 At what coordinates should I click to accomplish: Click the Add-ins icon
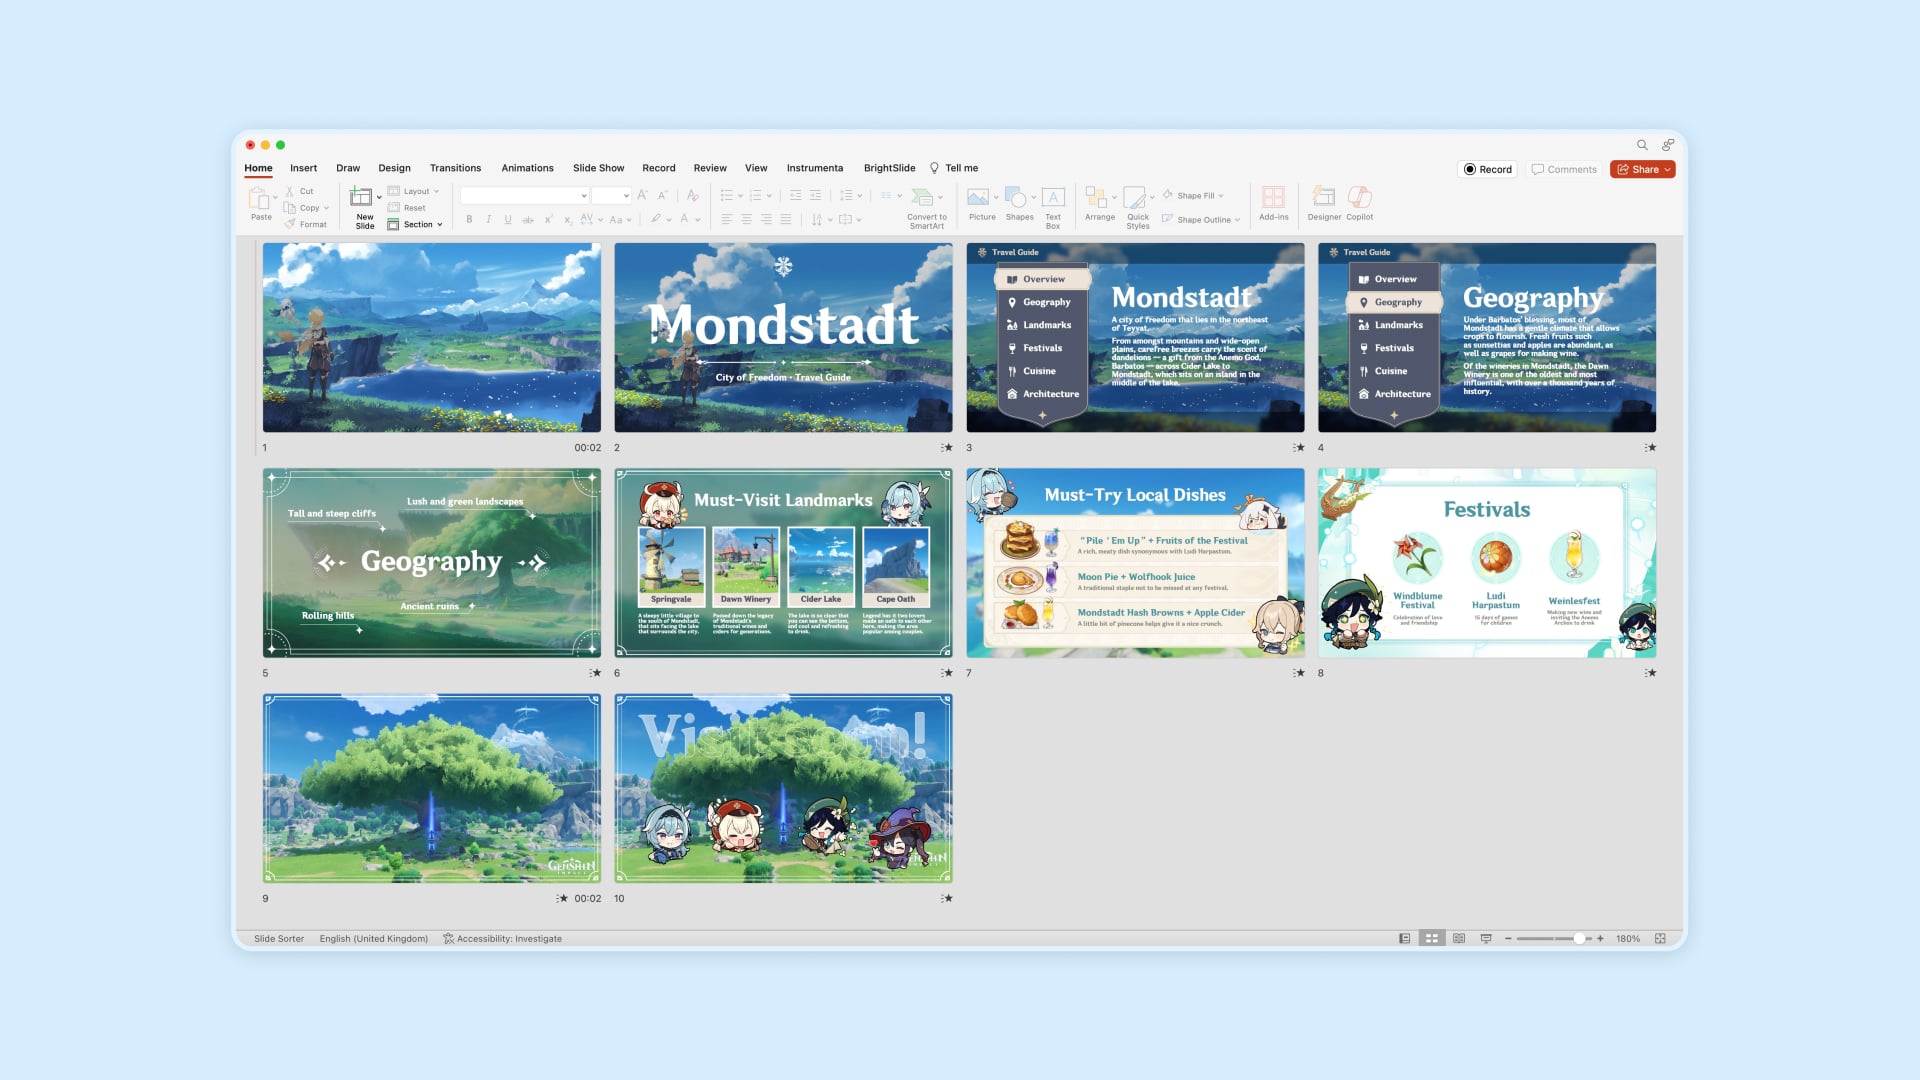point(1273,198)
